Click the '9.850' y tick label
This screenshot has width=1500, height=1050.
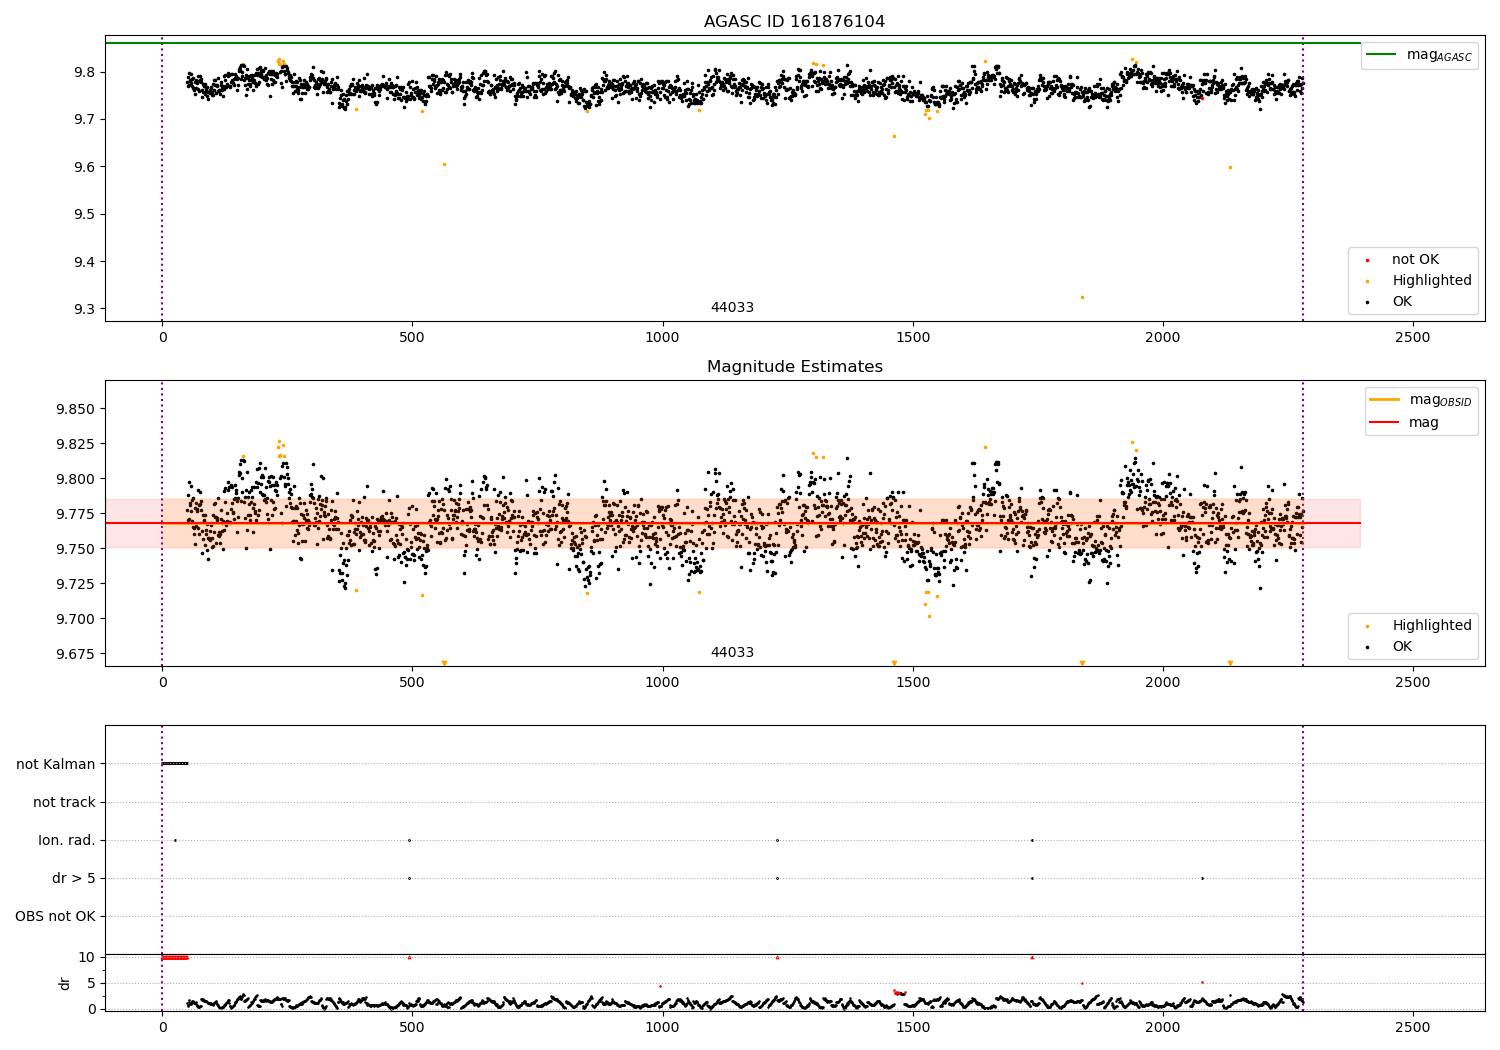tap(75, 409)
